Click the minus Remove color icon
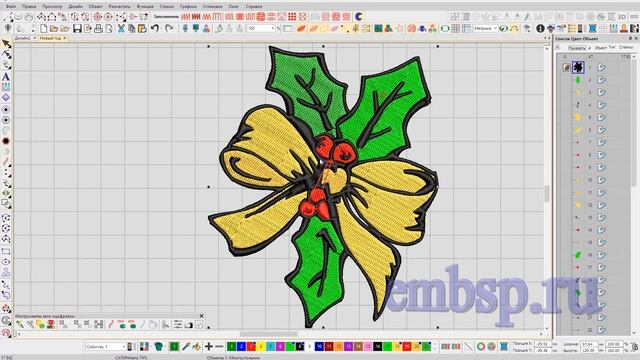 click(219, 347)
